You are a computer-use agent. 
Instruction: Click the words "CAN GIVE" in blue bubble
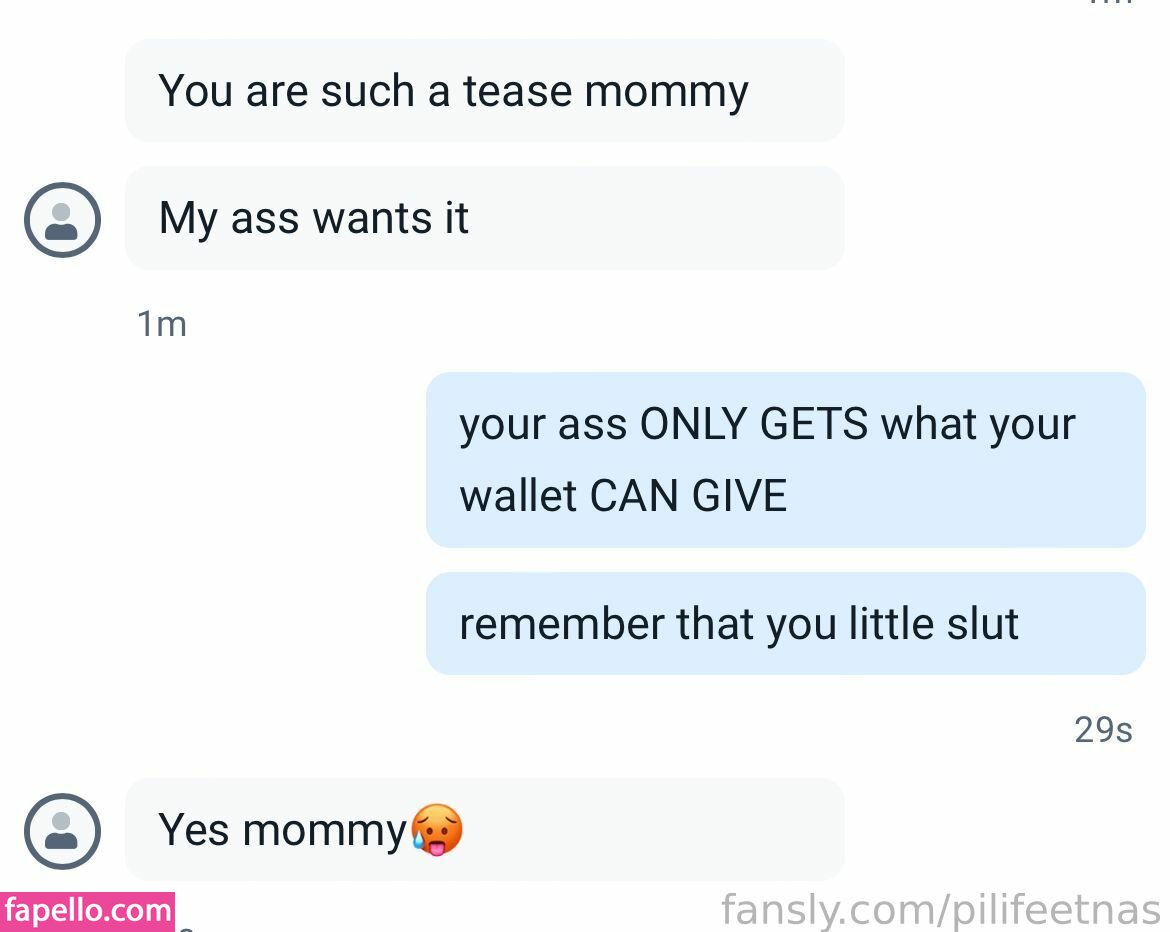pos(688,495)
